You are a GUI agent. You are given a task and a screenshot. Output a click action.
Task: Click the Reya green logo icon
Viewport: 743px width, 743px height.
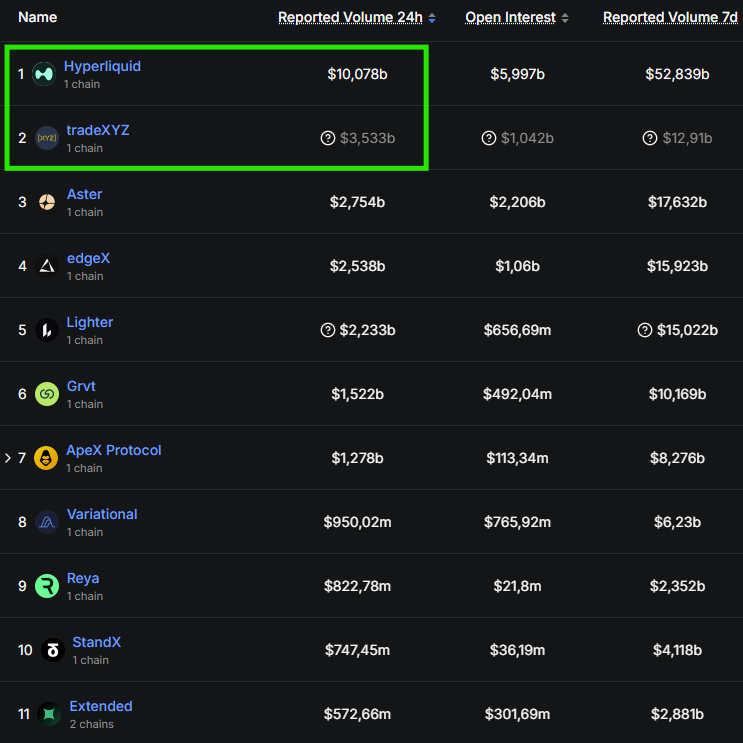point(47,586)
